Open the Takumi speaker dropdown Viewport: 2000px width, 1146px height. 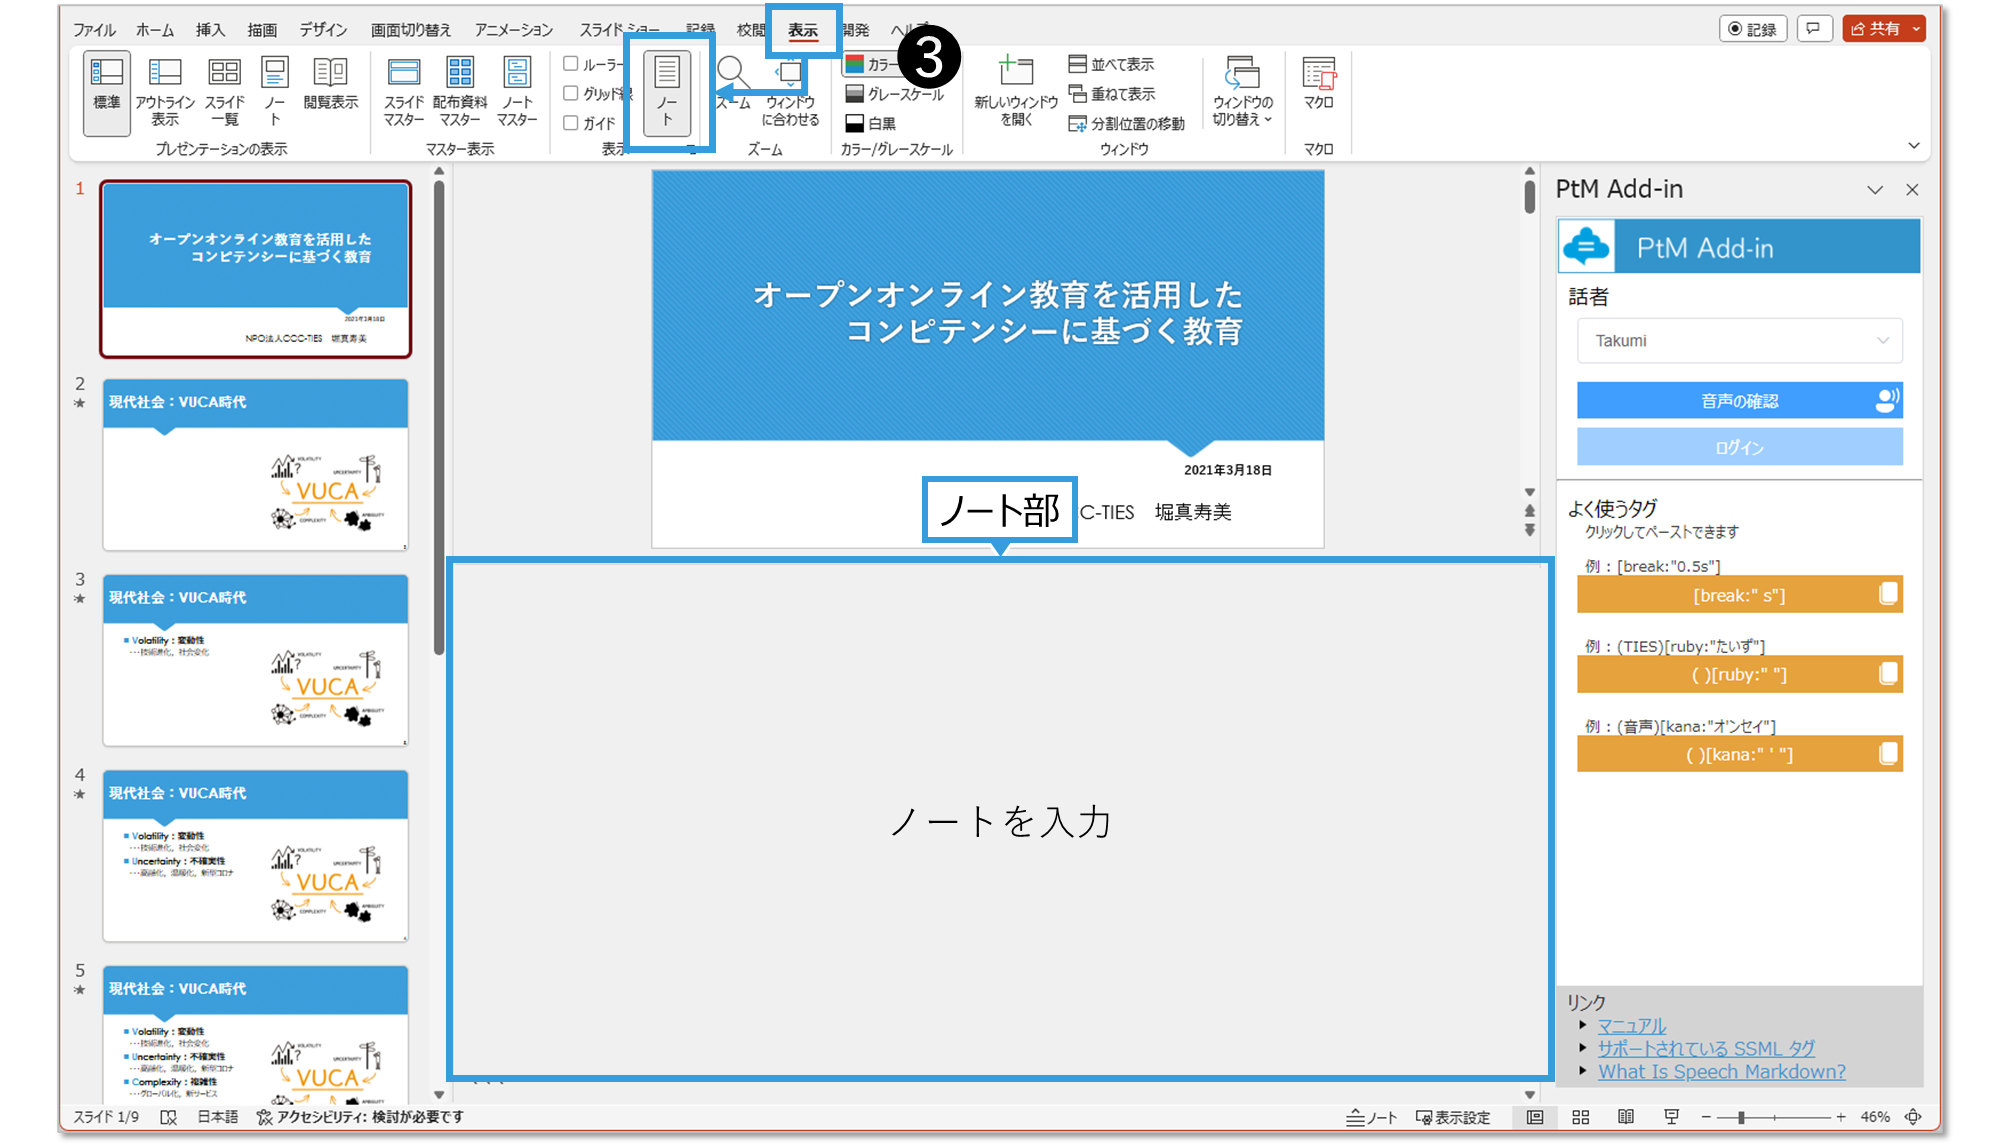(1739, 341)
